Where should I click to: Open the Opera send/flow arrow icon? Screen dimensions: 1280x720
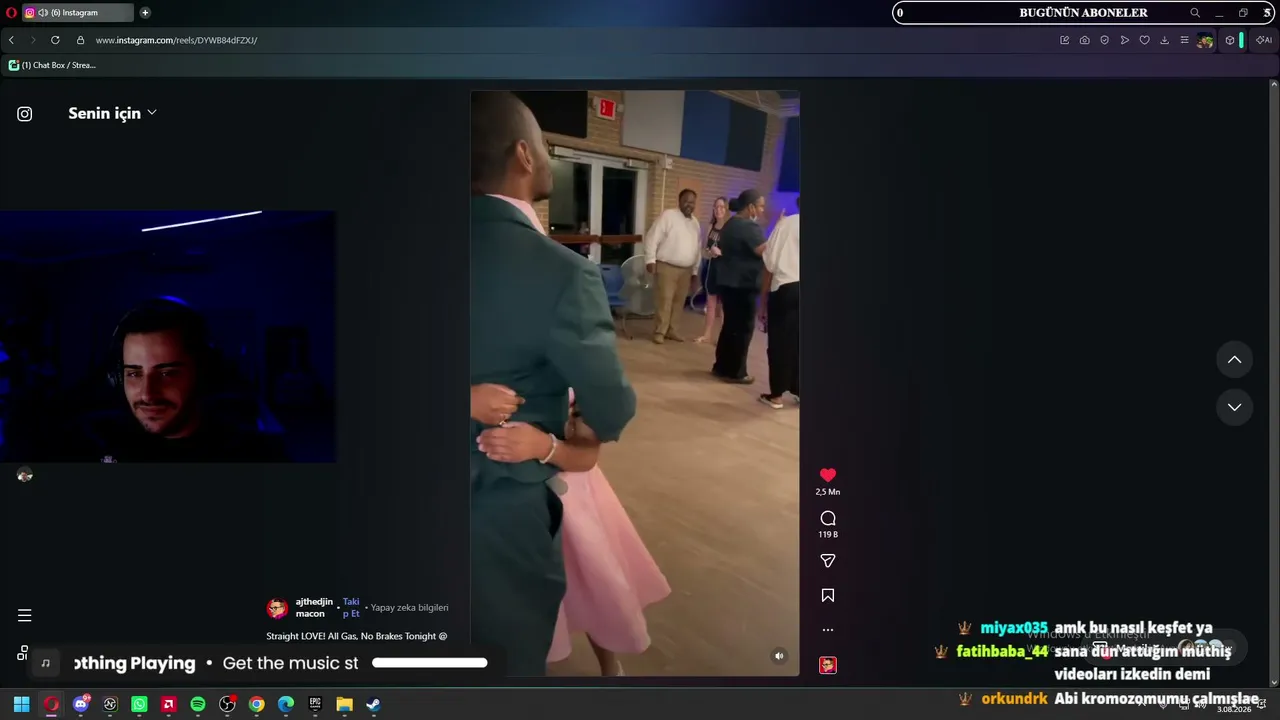1124,40
